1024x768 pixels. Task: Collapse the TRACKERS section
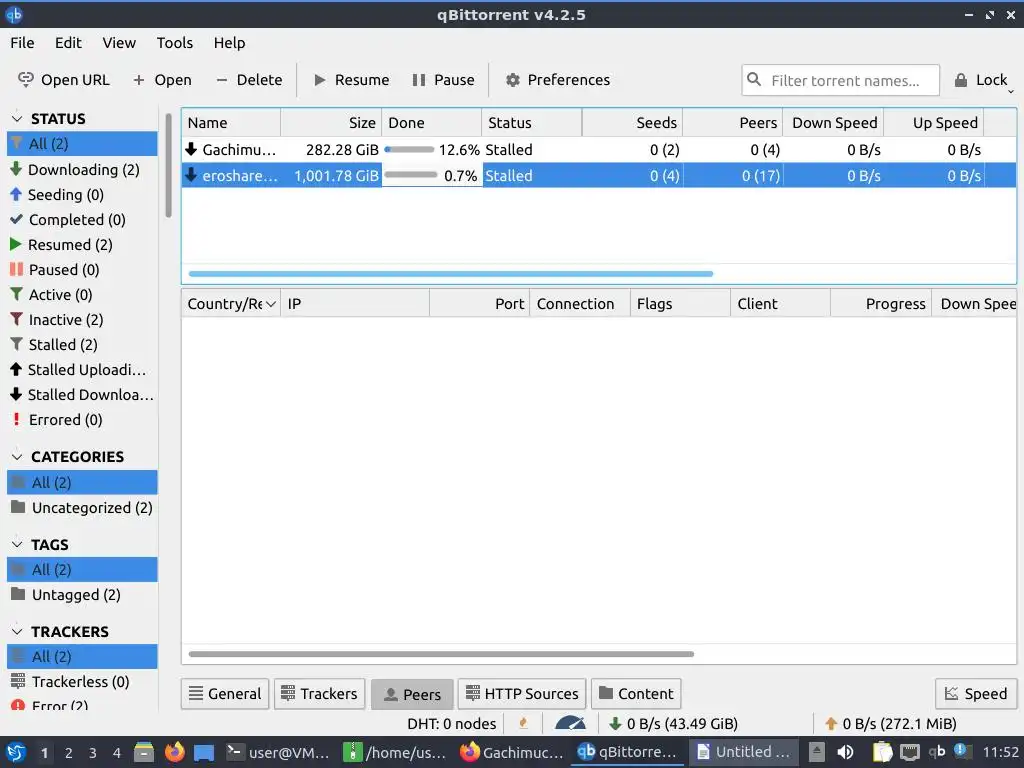coord(18,631)
